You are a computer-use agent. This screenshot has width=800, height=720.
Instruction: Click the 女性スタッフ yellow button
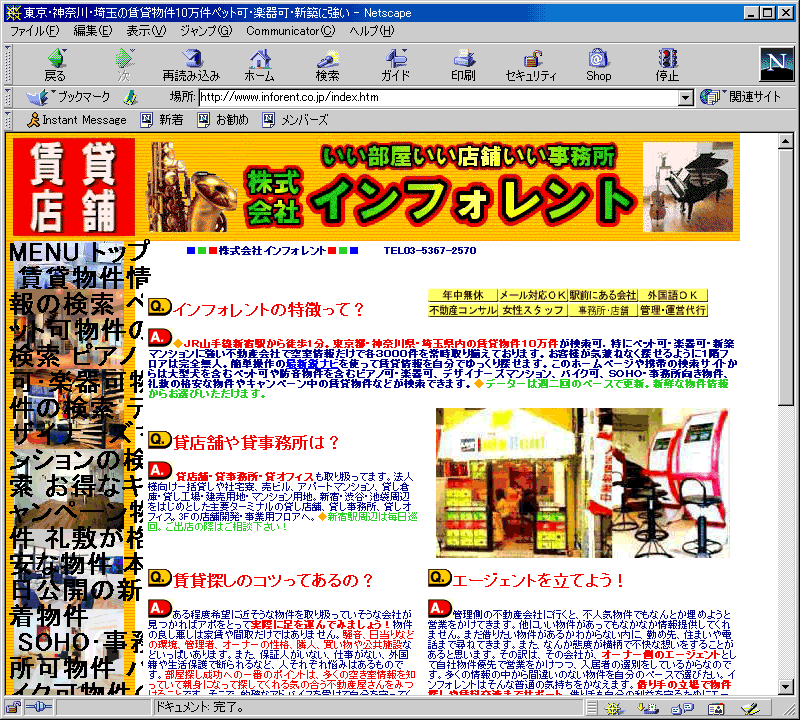pyautogui.click(x=533, y=310)
